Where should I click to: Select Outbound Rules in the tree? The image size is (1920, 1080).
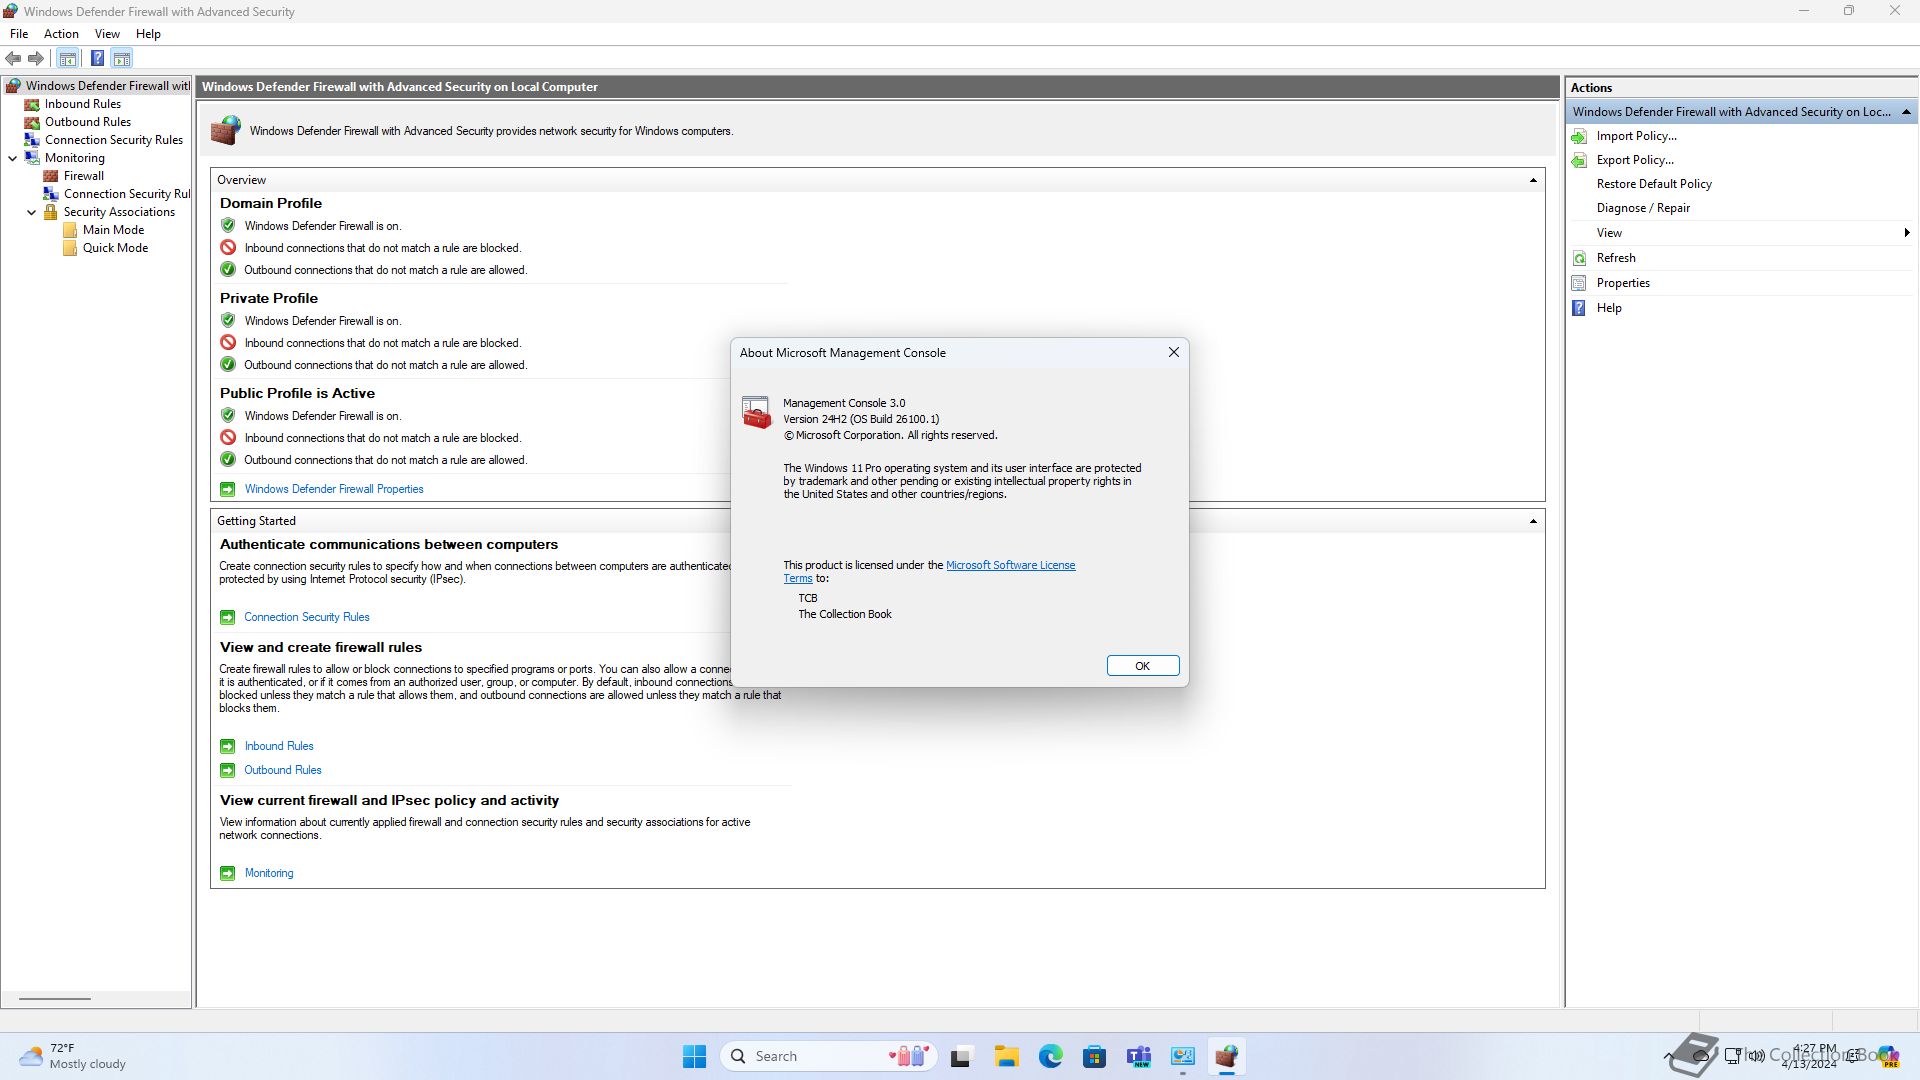pos(87,122)
